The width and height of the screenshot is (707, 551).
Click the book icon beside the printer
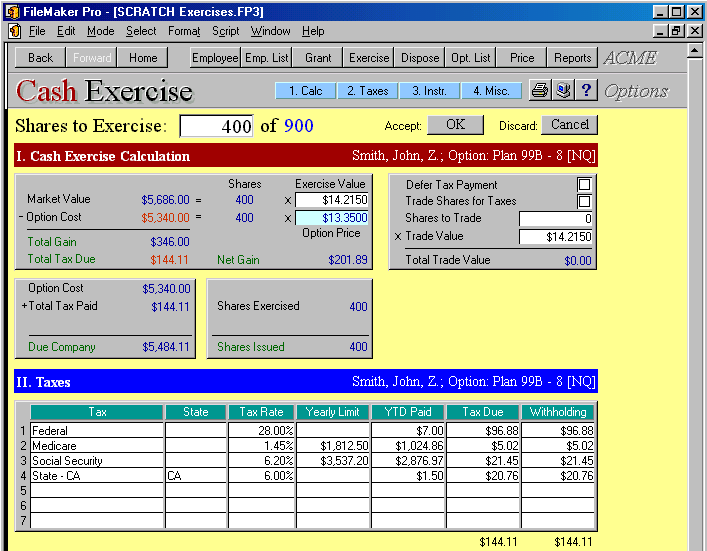(563, 91)
